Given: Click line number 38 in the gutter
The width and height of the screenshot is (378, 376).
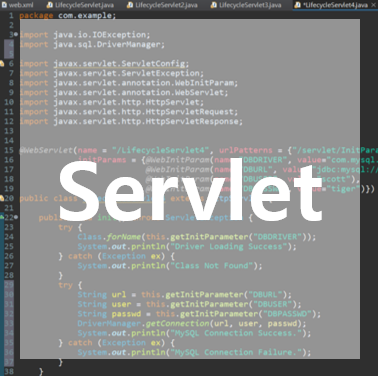Looking at the screenshot, I should (9, 371).
